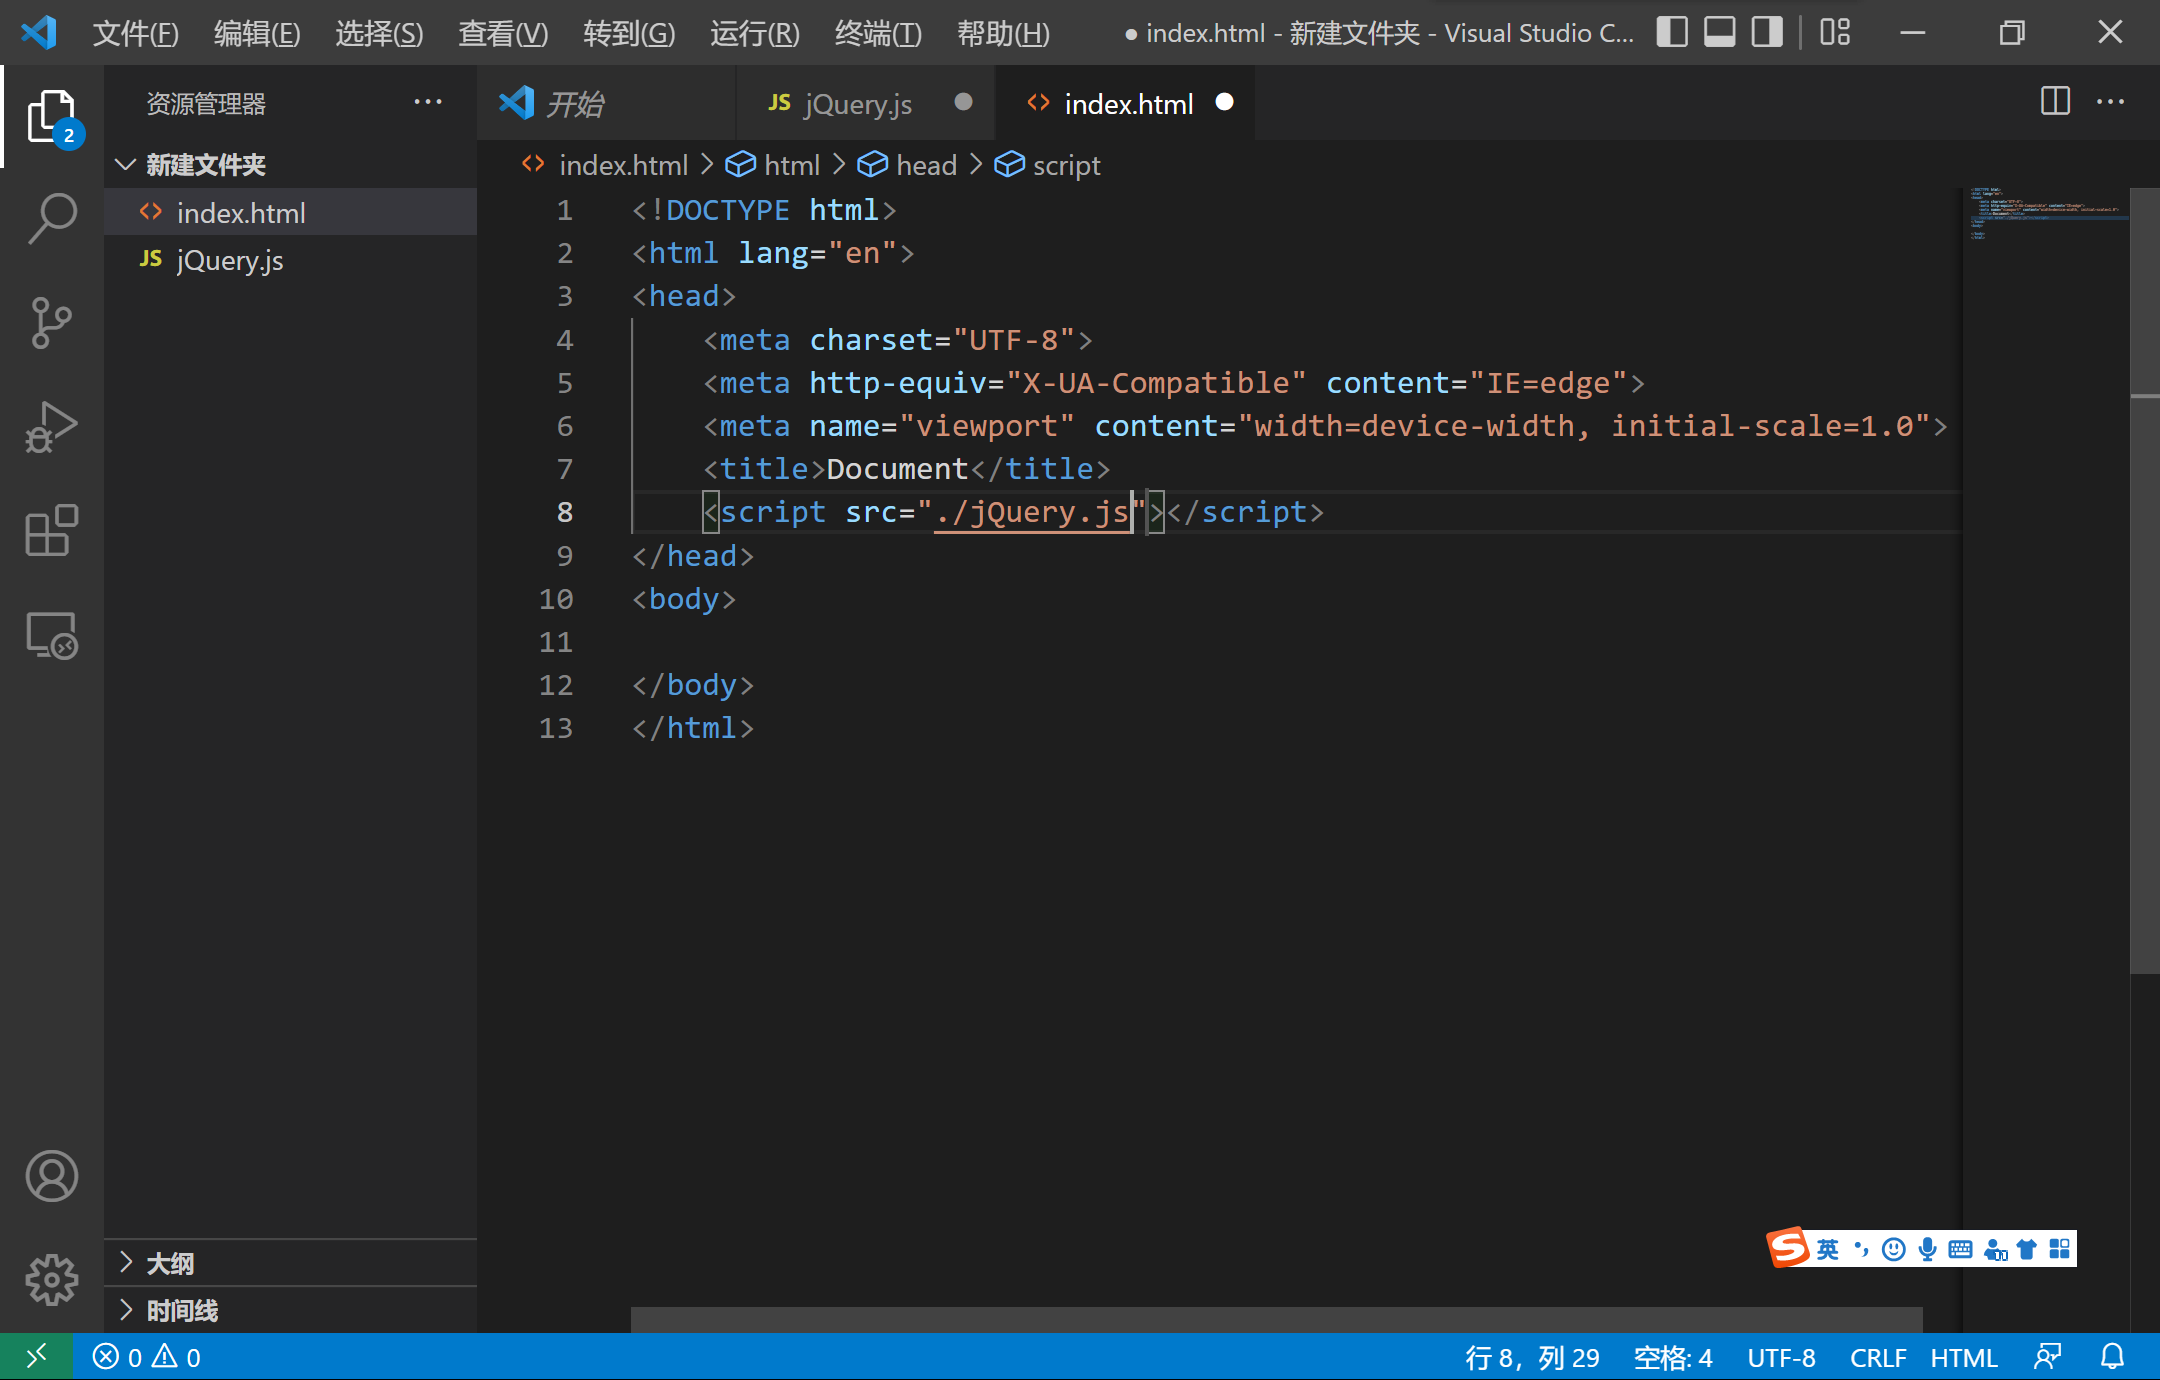Click HTML language mode in status bar
The height and width of the screenshot is (1380, 2160).
(1963, 1357)
